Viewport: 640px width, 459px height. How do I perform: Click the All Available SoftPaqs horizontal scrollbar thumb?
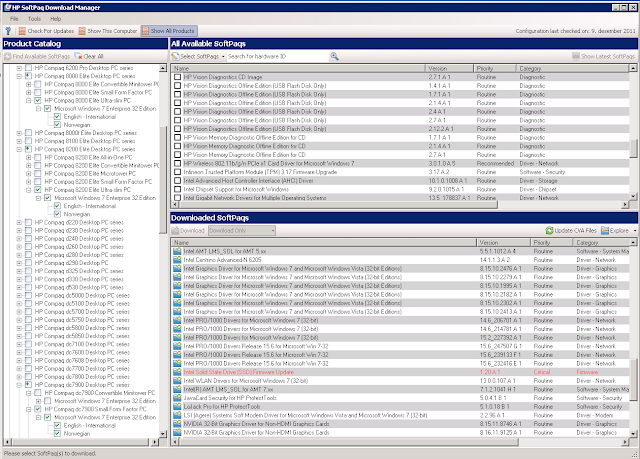point(339,204)
